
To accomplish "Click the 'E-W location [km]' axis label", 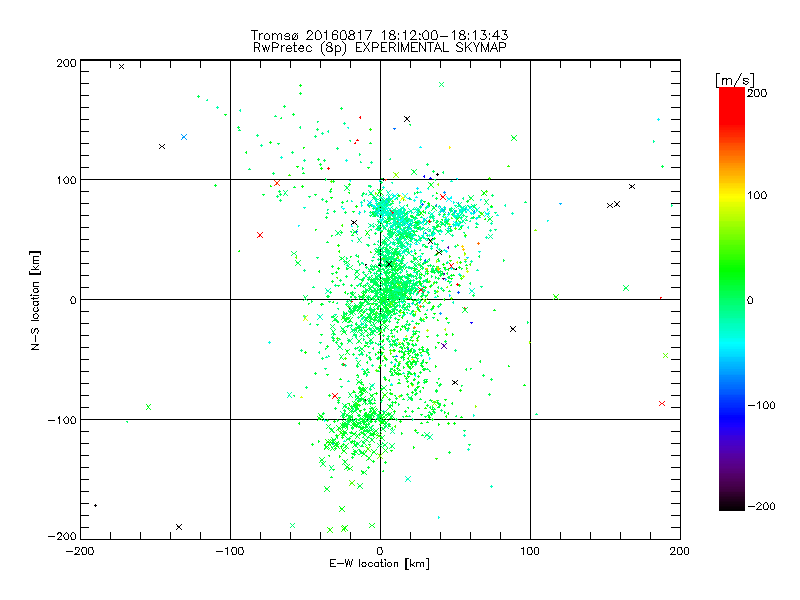I will pyautogui.click(x=379, y=563).
